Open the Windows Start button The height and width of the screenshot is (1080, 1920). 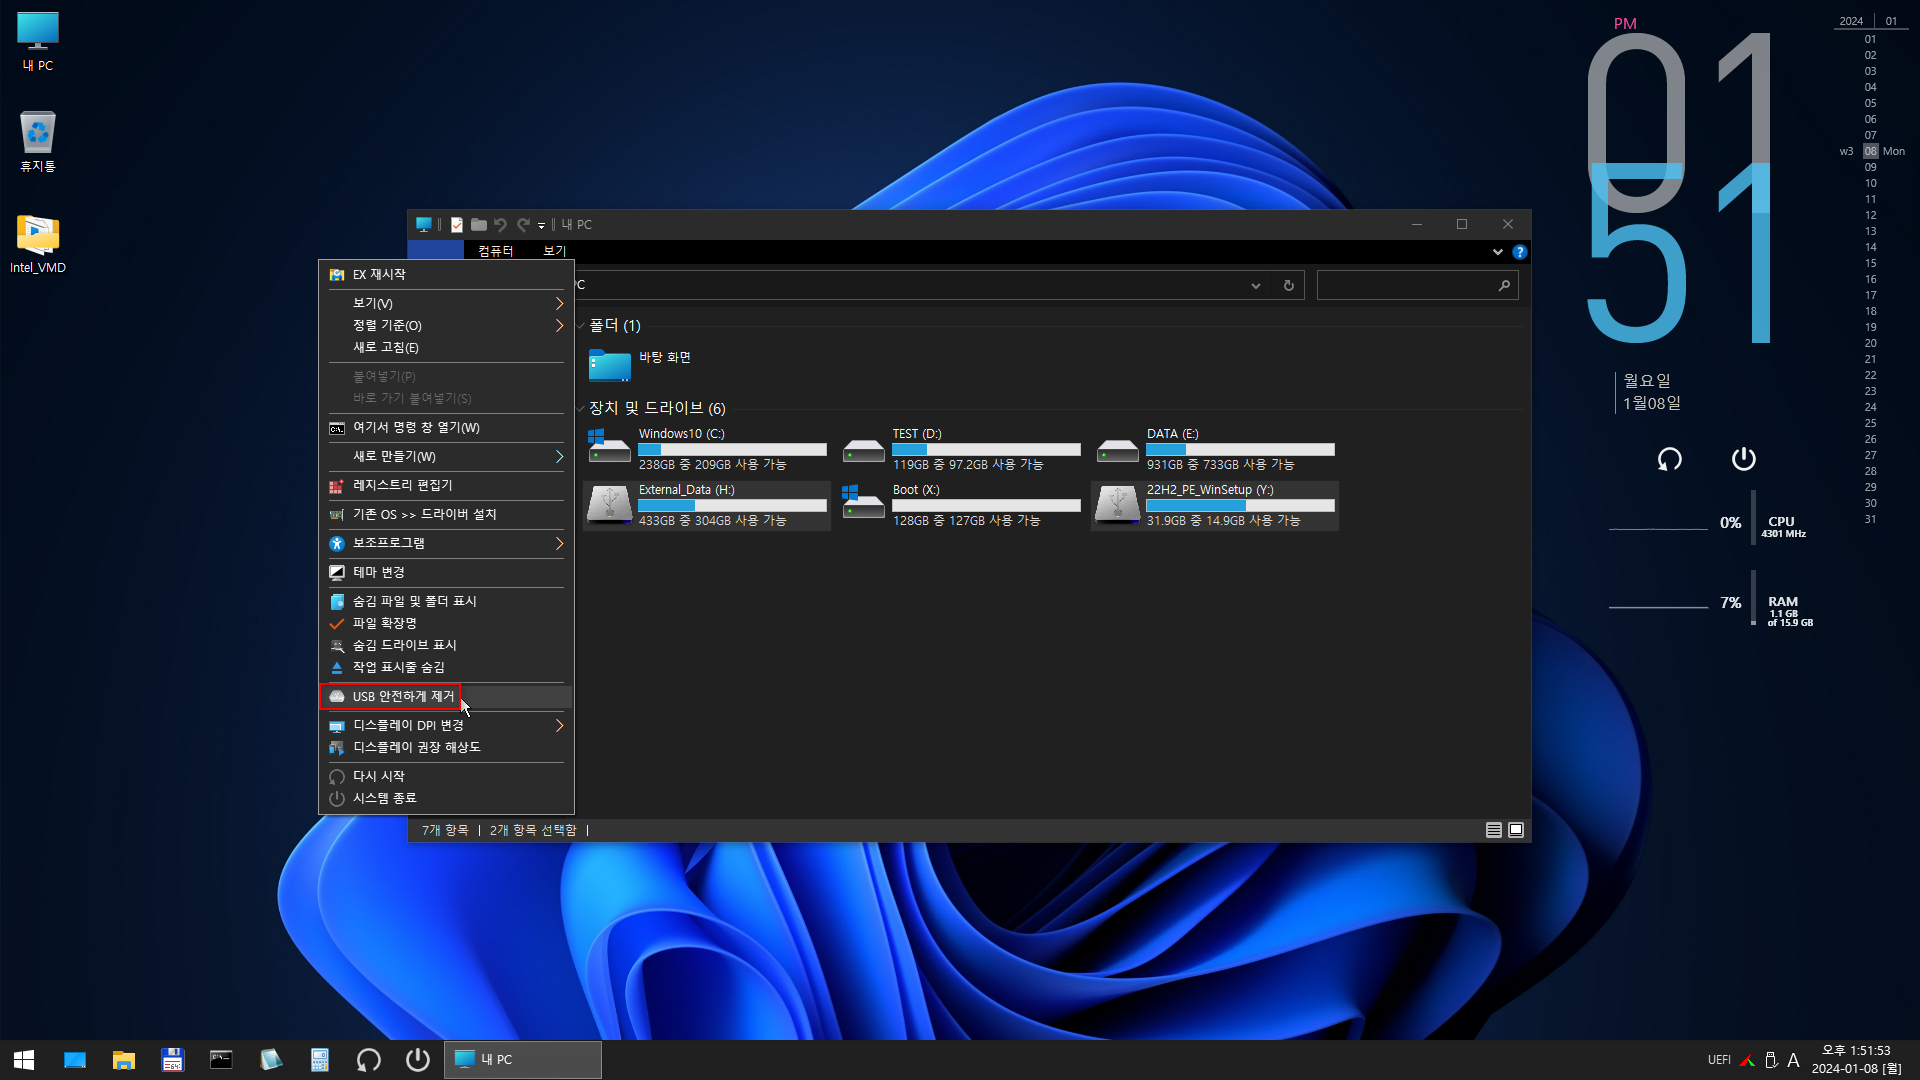(24, 1060)
